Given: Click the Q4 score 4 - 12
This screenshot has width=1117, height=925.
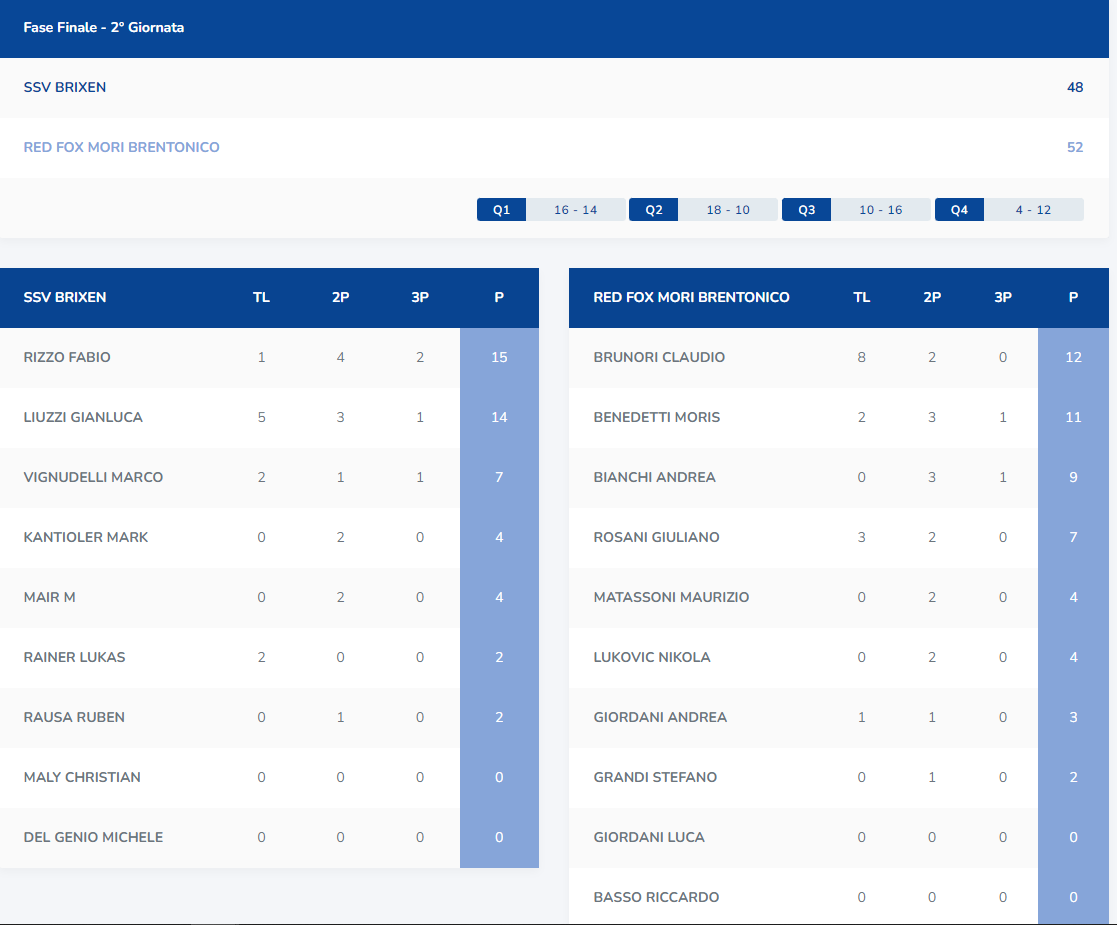Looking at the screenshot, I should coord(1033,210).
